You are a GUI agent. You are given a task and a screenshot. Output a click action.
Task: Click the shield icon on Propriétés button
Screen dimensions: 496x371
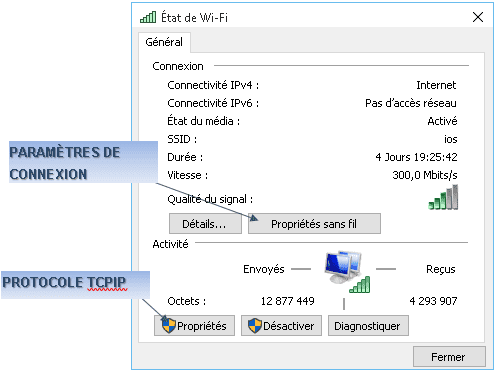point(169,326)
